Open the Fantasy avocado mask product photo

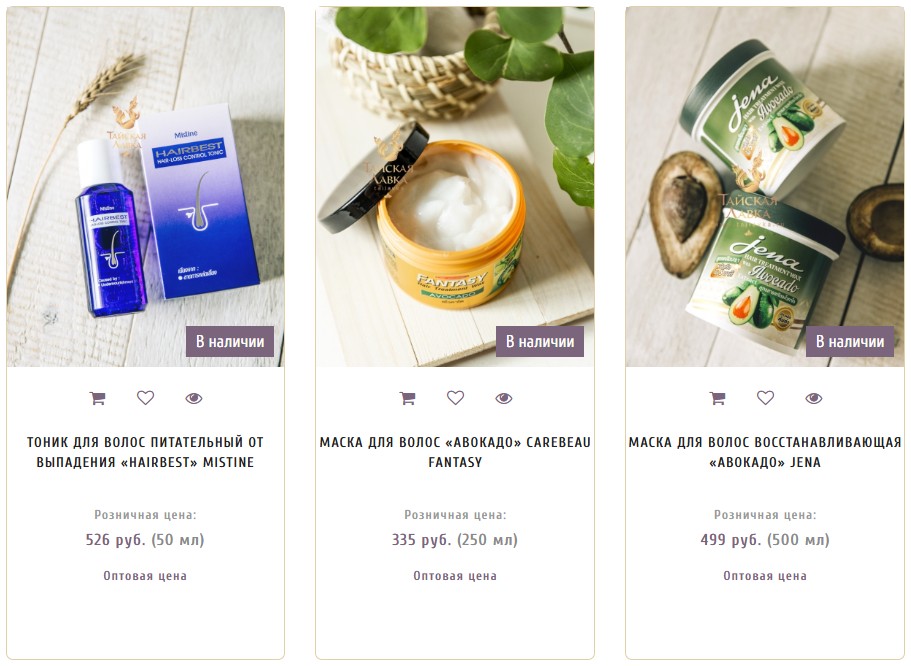pos(455,187)
